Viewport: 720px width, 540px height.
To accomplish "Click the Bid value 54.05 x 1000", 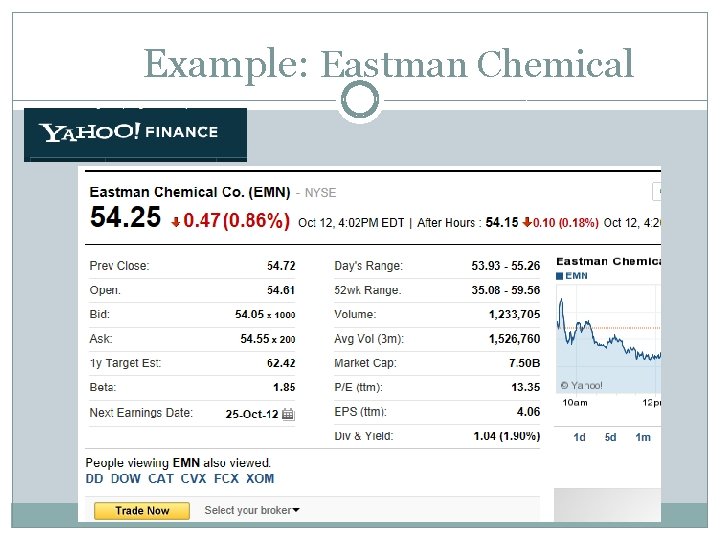I will pyautogui.click(x=265, y=315).
